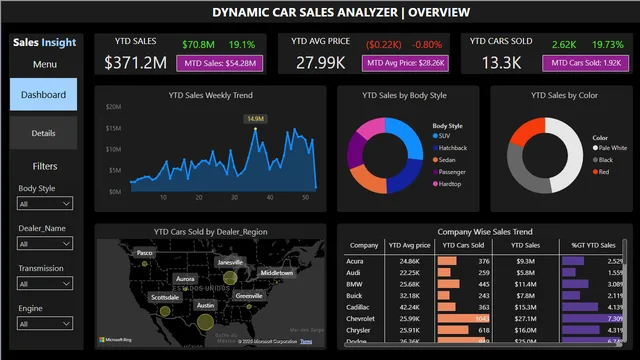Click the MTD Cars Sold: 1.92K badge
Screen dimensions: 640x360
point(586,63)
